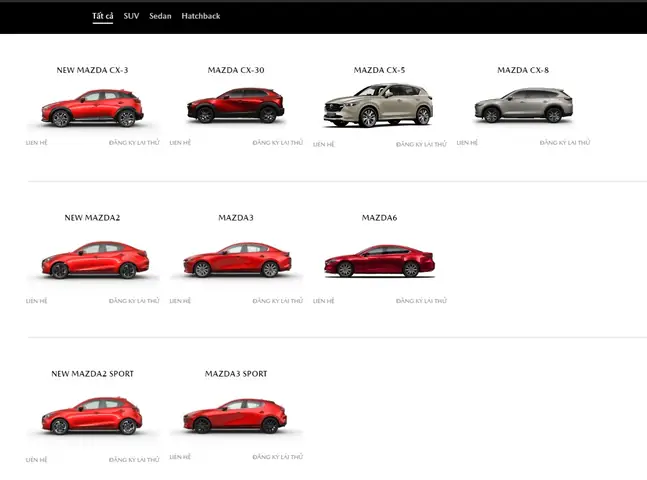Show Hatchback models tab
This screenshot has width=647, height=480.
click(x=201, y=16)
